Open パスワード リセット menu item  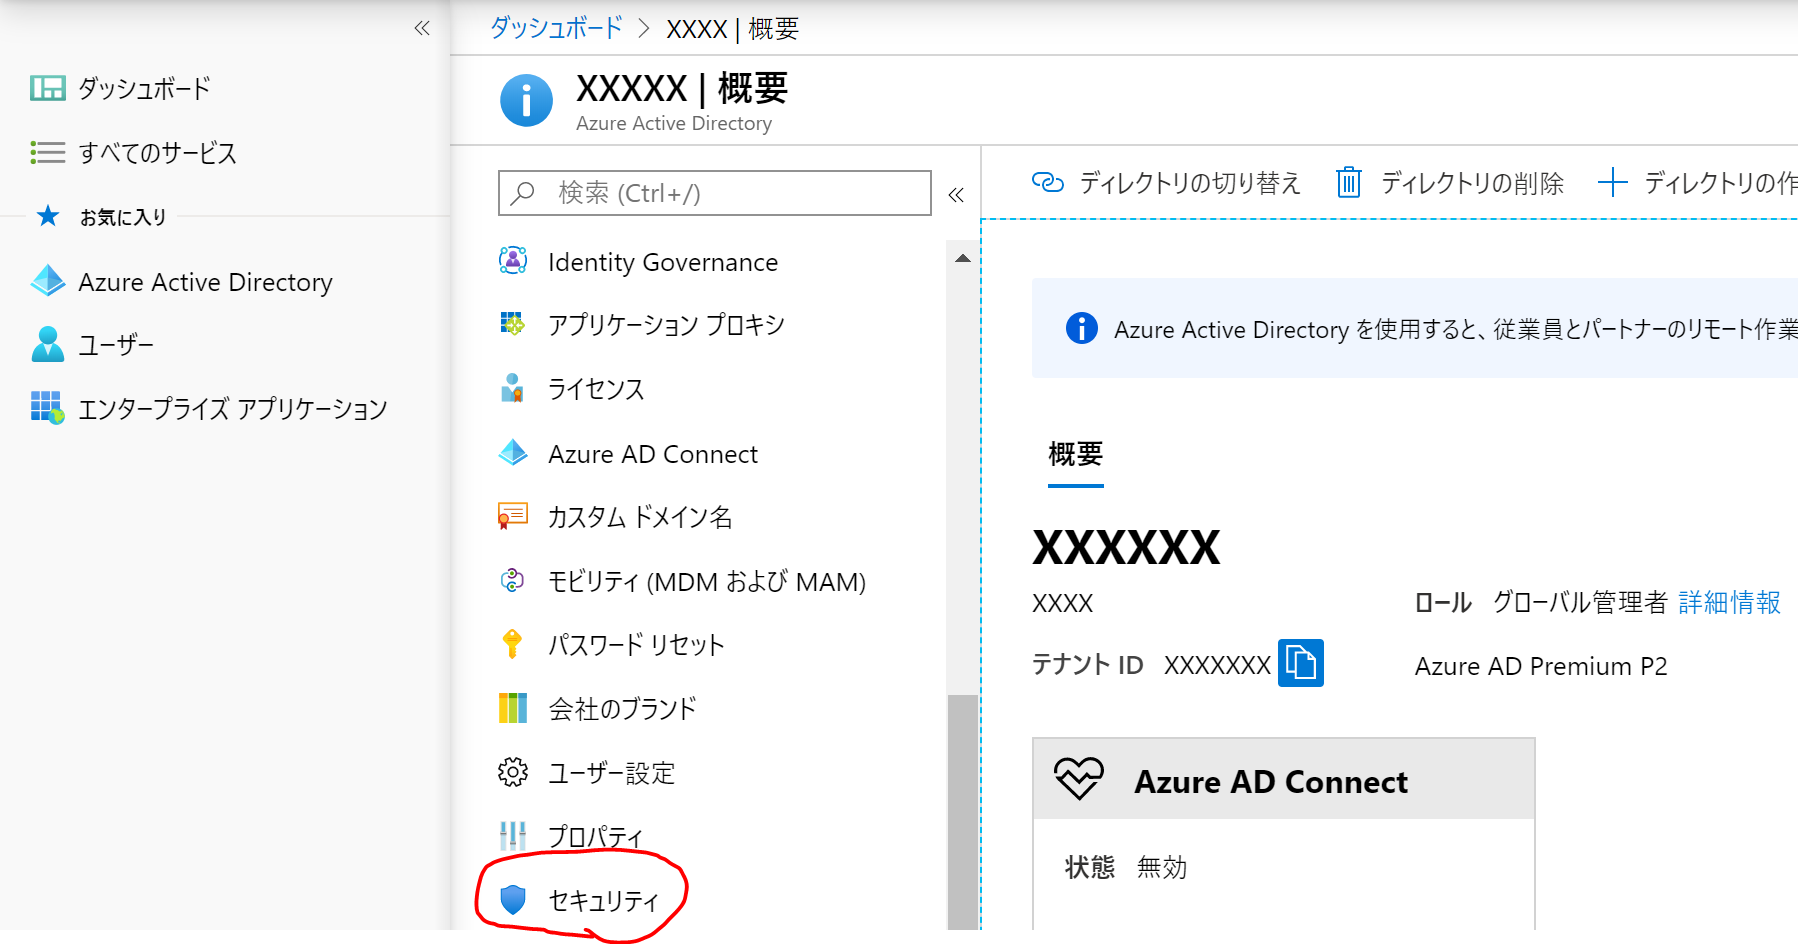[636, 645]
